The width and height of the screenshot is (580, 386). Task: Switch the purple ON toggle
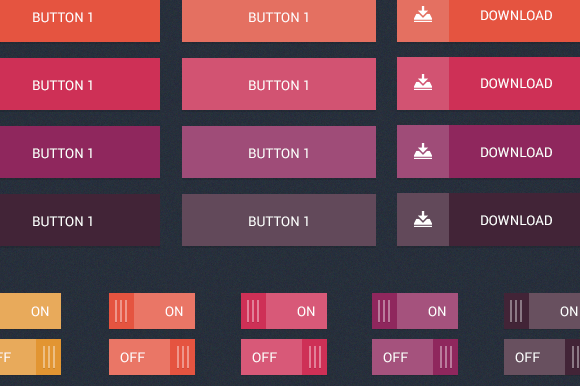click(415, 311)
